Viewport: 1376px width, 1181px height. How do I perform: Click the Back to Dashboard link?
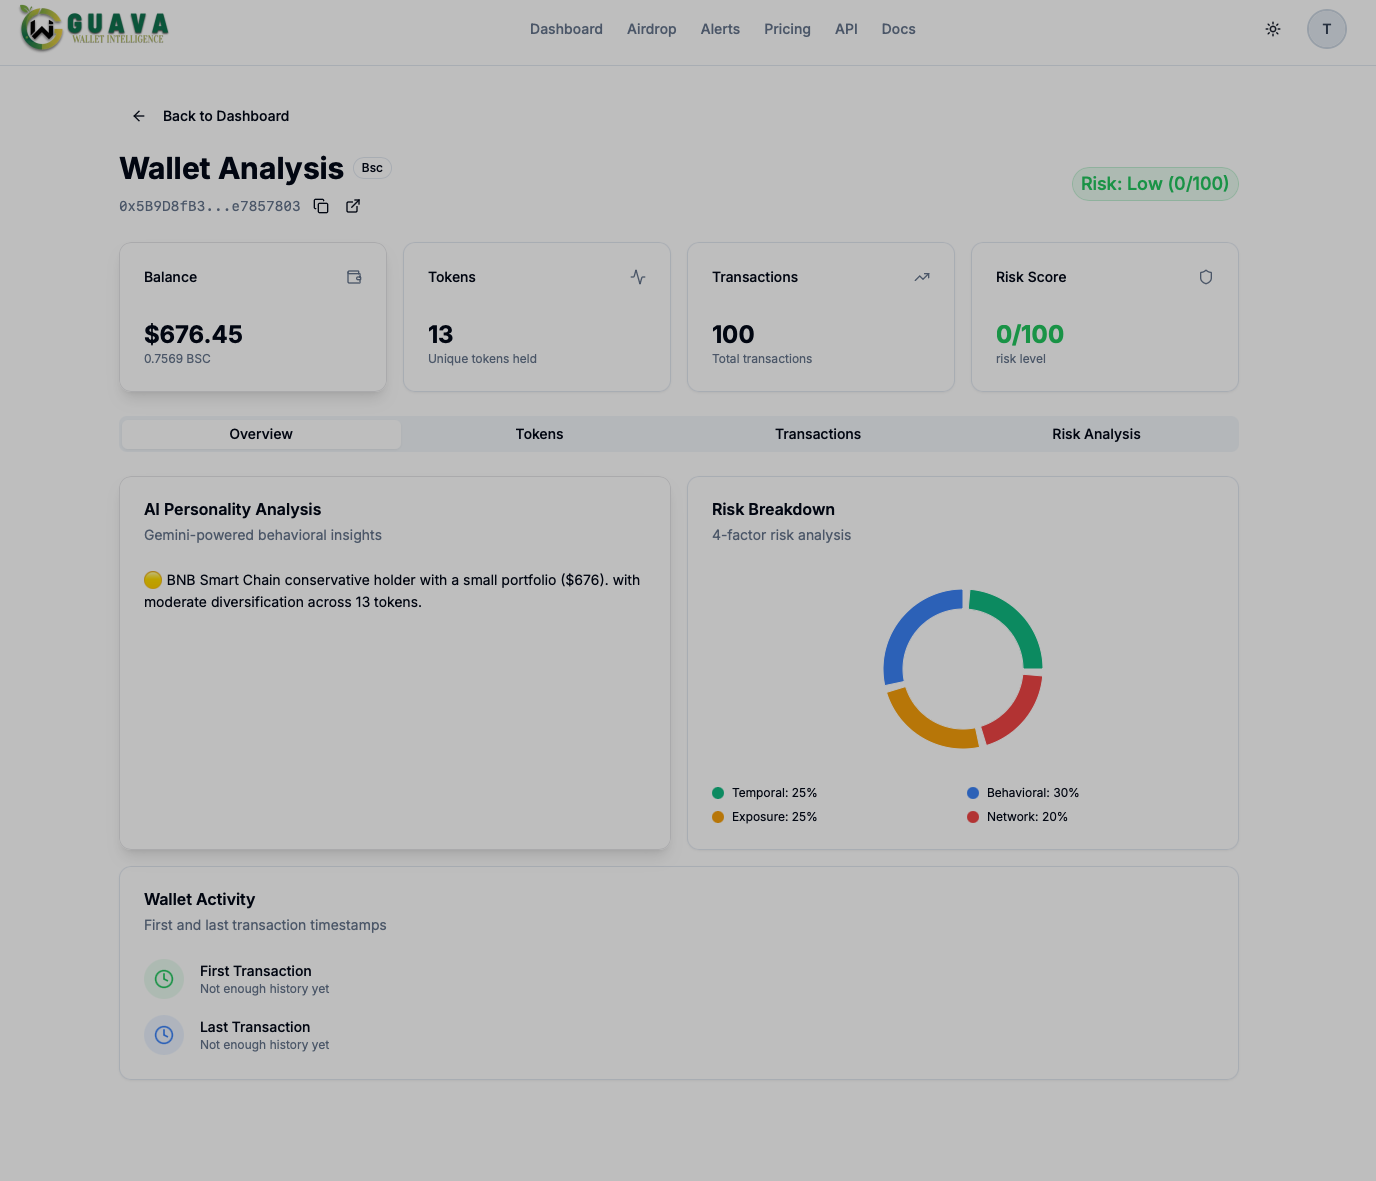coord(226,116)
